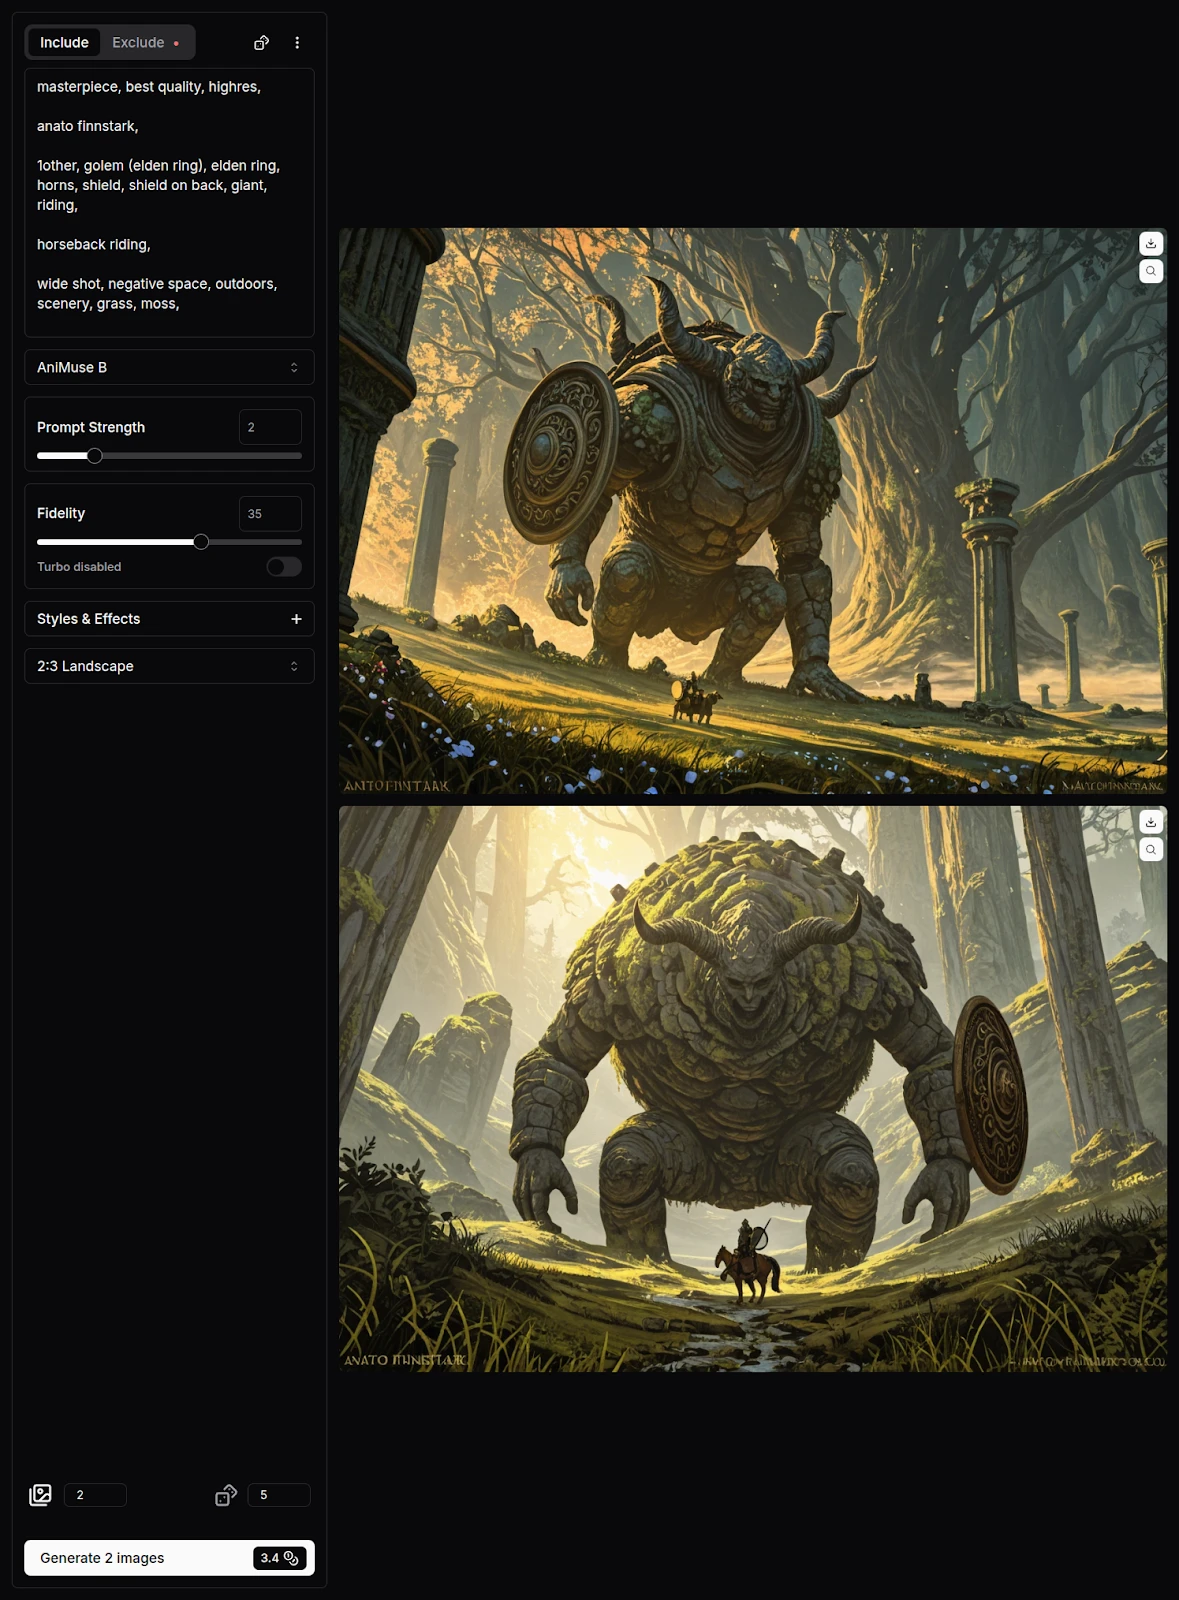Download the bottom golem image

(x=1151, y=822)
